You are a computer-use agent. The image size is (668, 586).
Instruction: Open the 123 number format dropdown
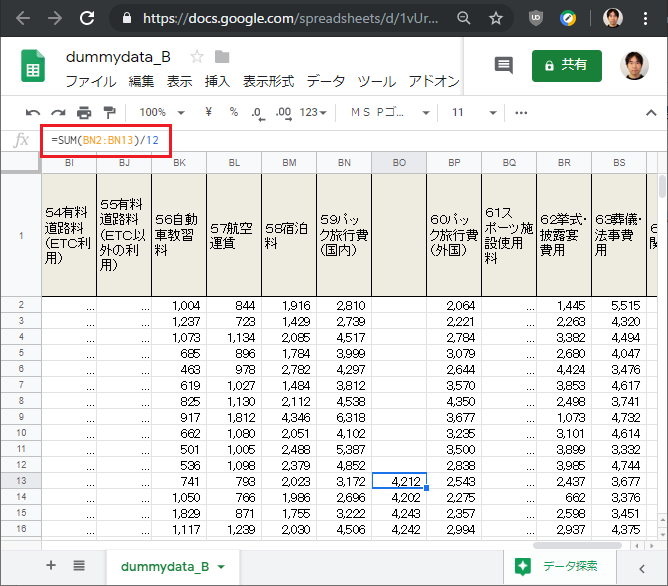click(x=313, y=112)
